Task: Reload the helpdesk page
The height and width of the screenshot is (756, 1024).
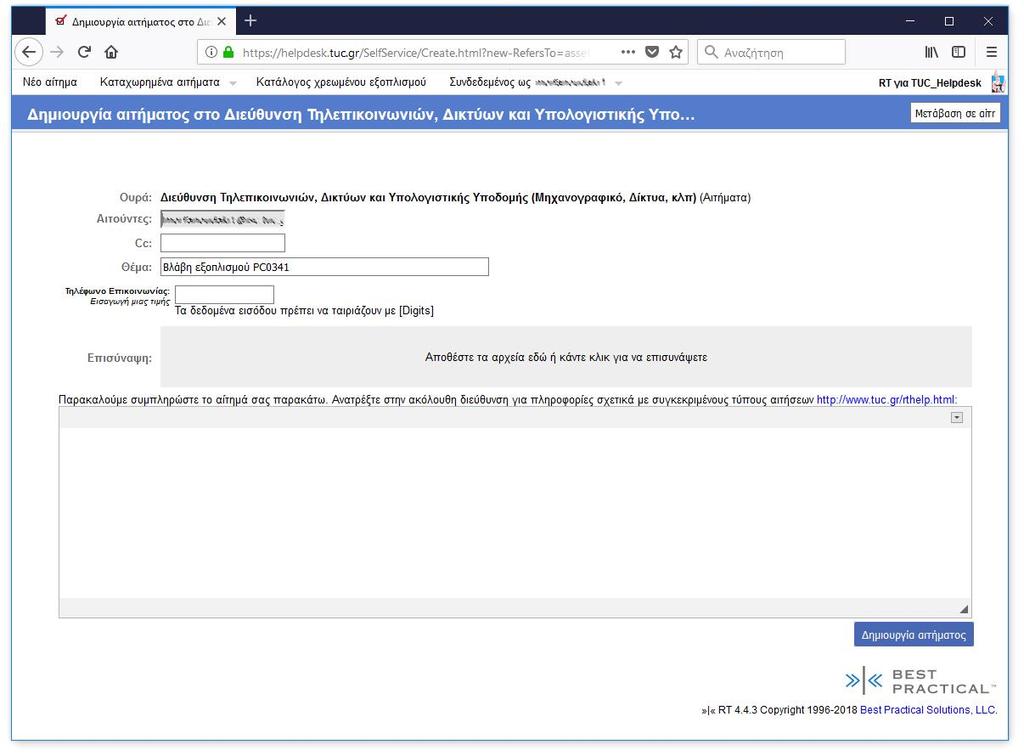Action: pyautogui.click(x=84, y=52)
